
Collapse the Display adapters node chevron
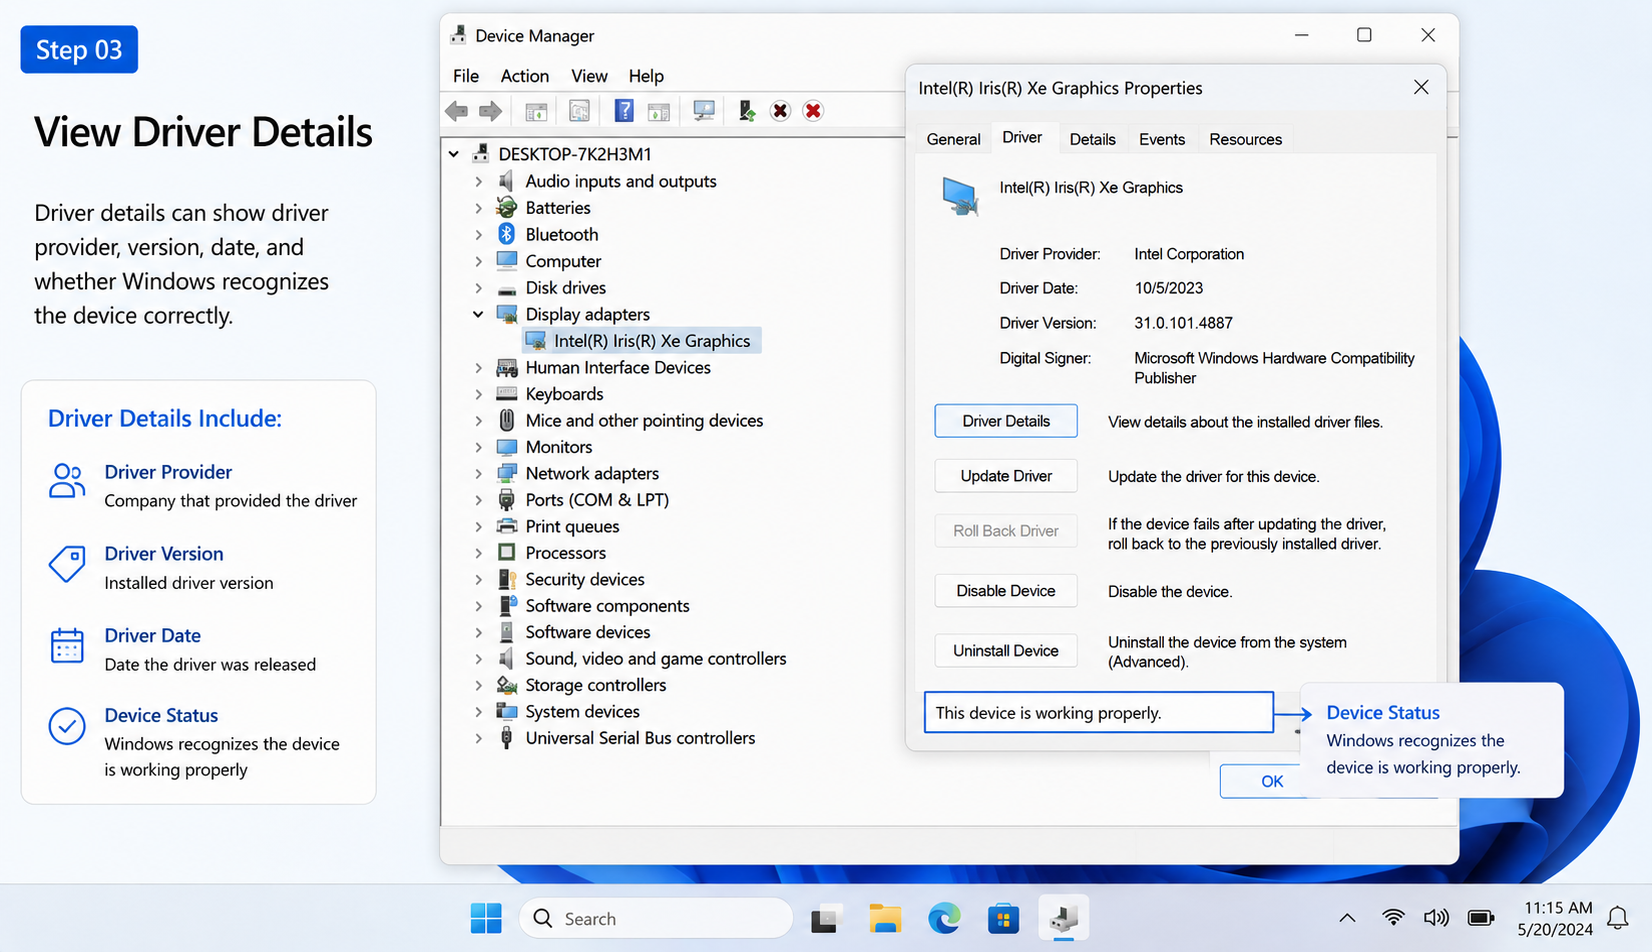pos(478,314)
